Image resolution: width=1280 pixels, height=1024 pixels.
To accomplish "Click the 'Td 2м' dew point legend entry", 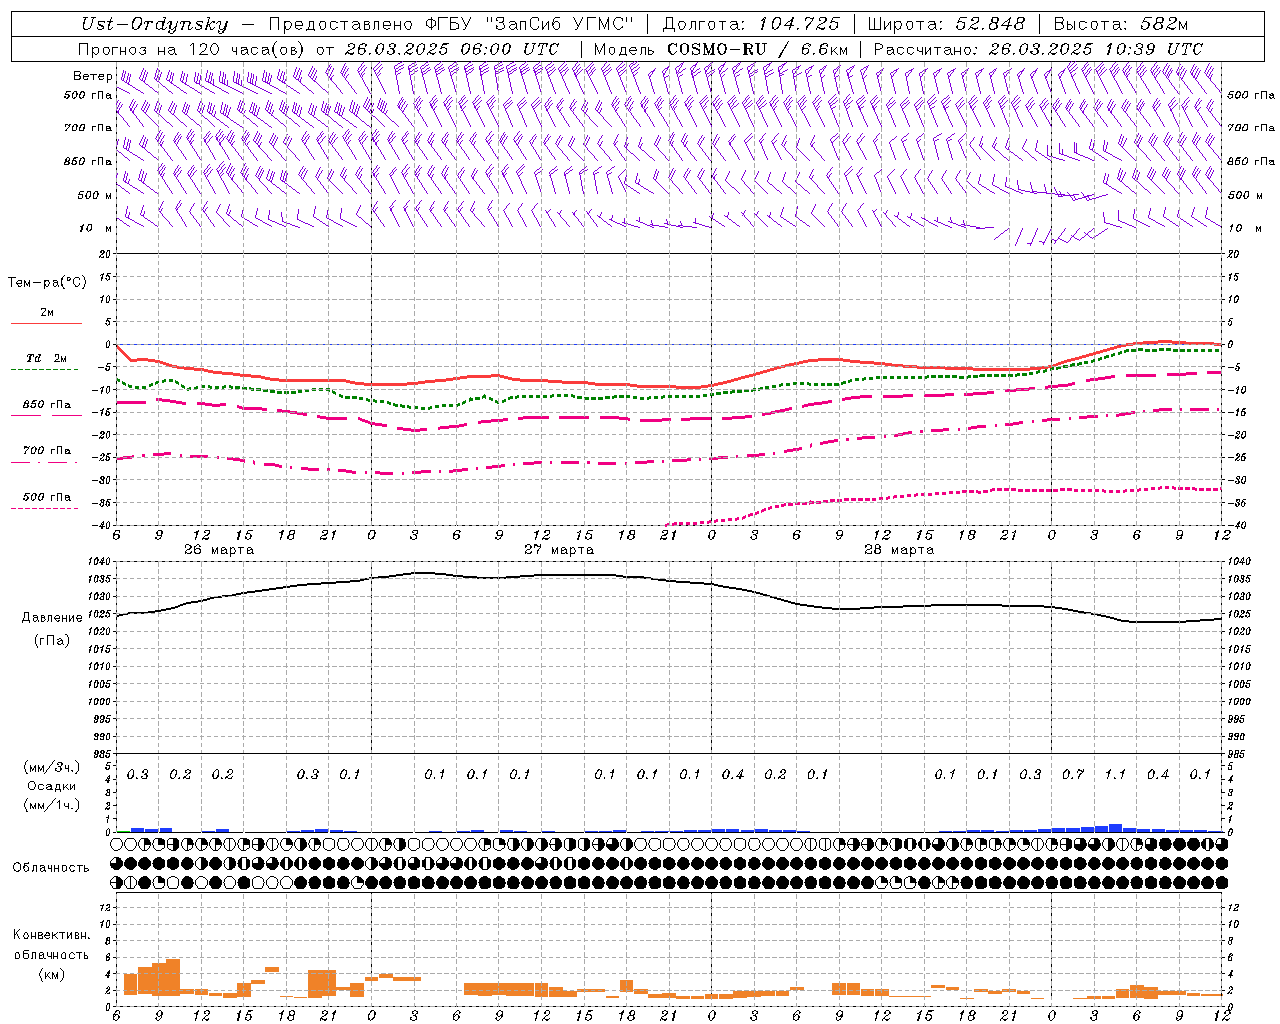I will click(x=46, y=358).
